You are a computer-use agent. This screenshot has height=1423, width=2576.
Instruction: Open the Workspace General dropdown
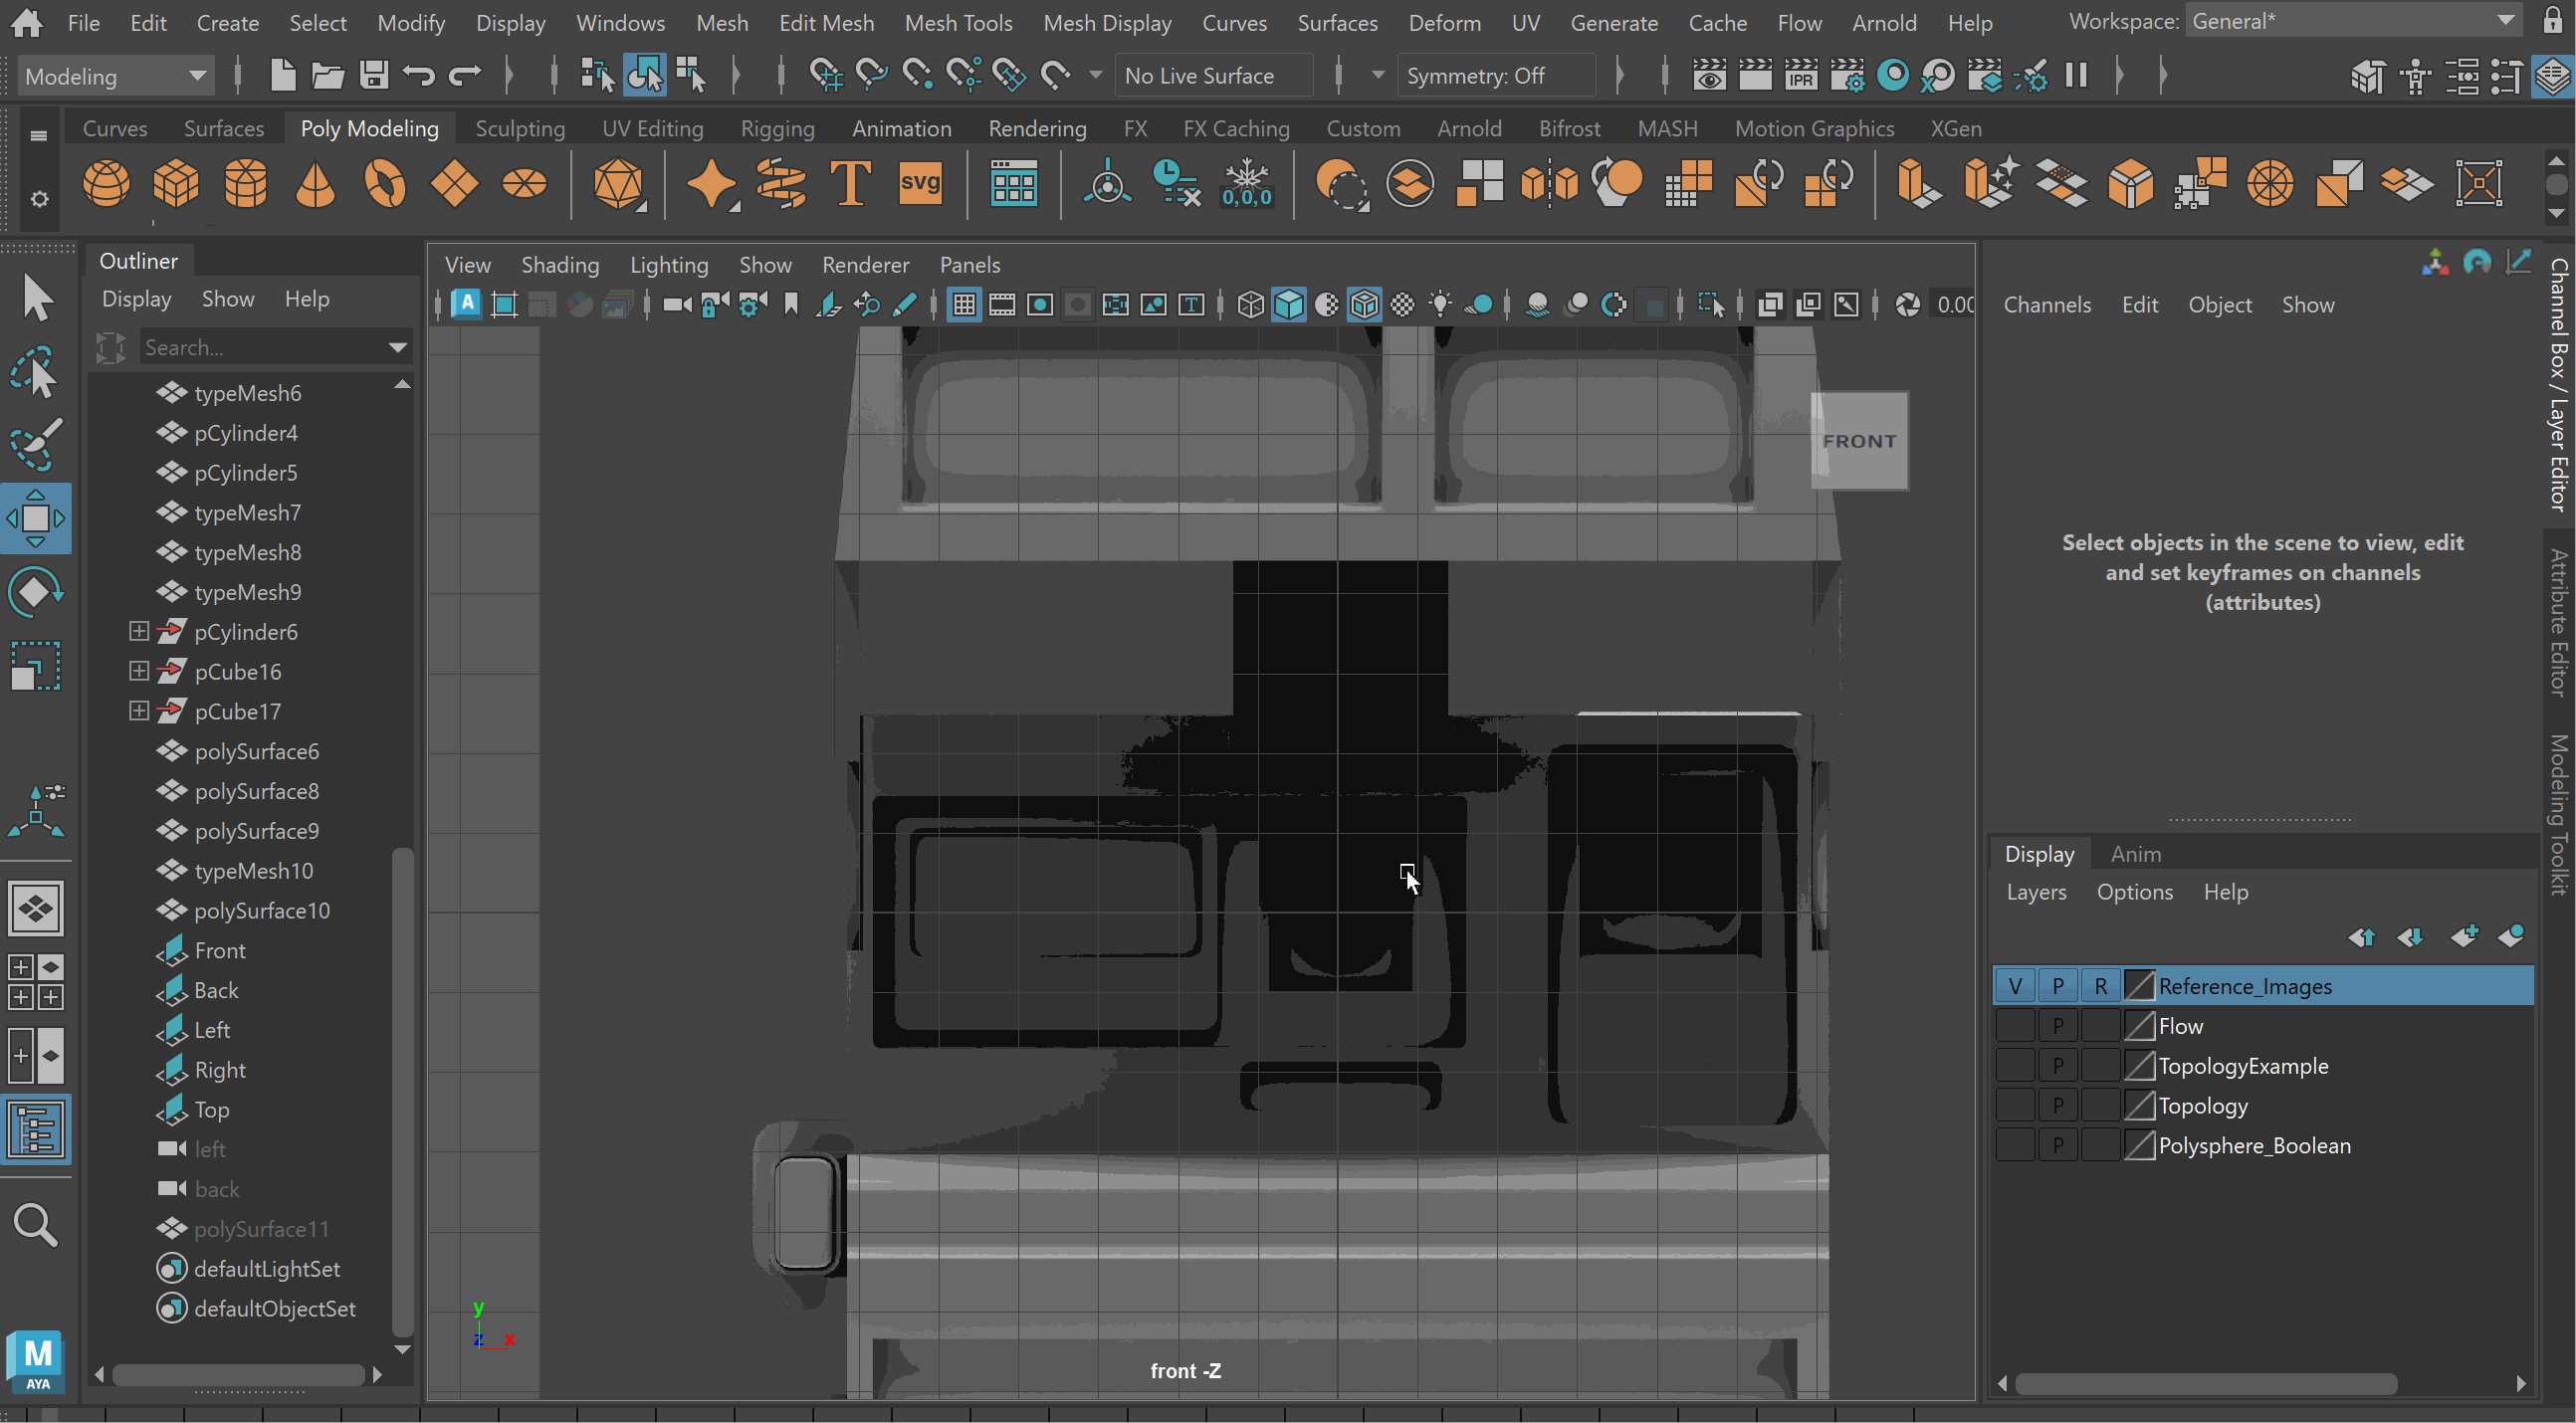point(2355,21)
